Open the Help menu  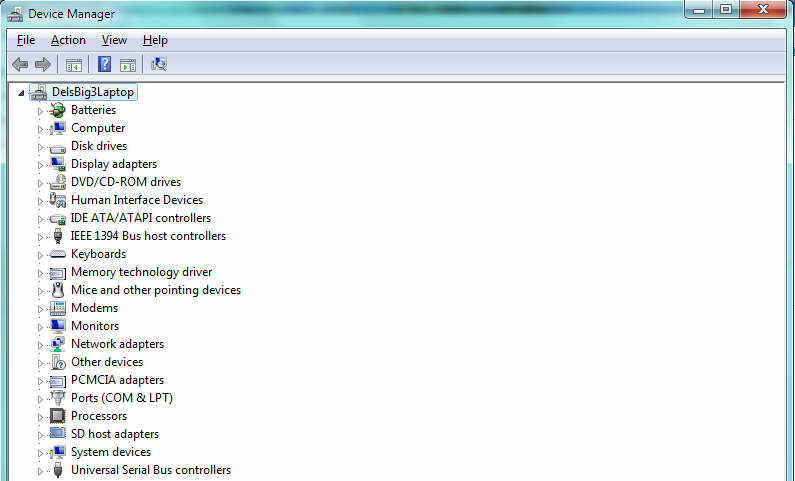[155, 40]
